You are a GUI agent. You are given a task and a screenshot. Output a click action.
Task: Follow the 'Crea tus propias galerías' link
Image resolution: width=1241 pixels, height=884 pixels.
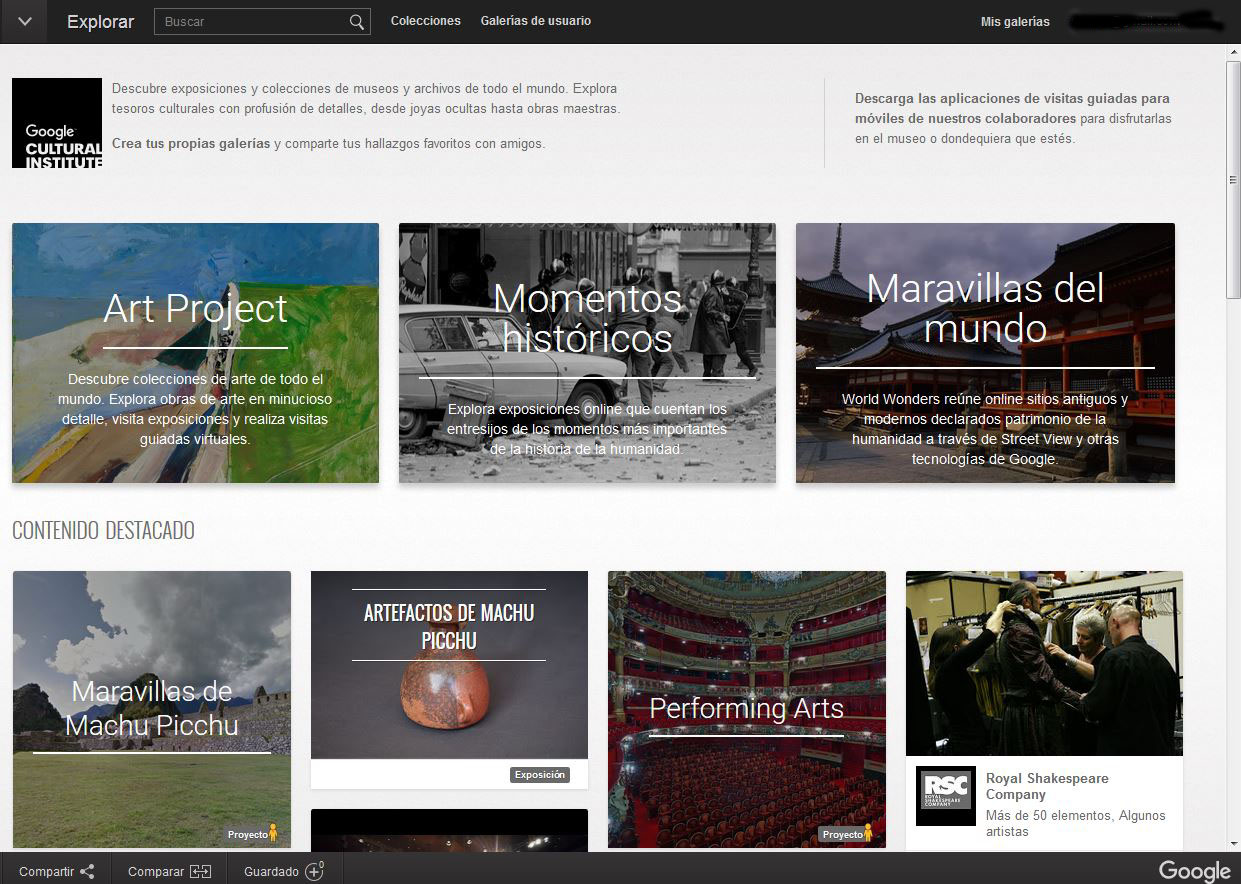coord(191,143)
